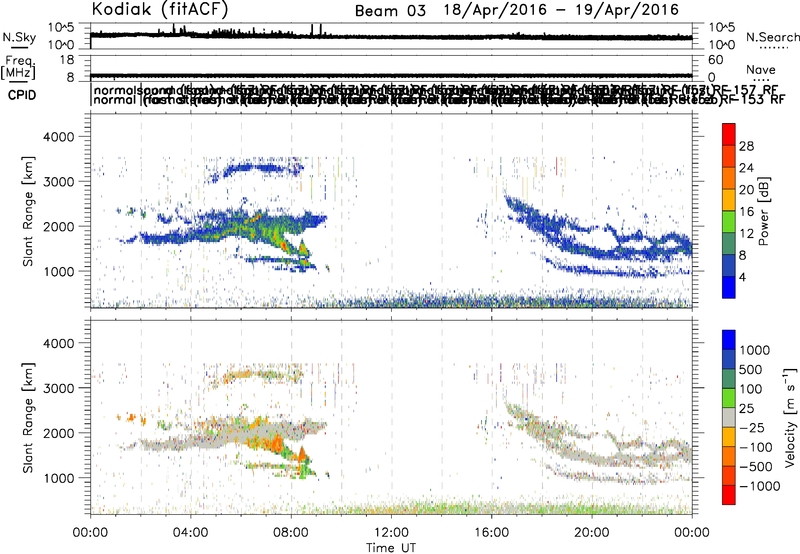Click the "CPID" row label
Image resolution: width=800 pixels, height=554 pixels.
(22, 95)
